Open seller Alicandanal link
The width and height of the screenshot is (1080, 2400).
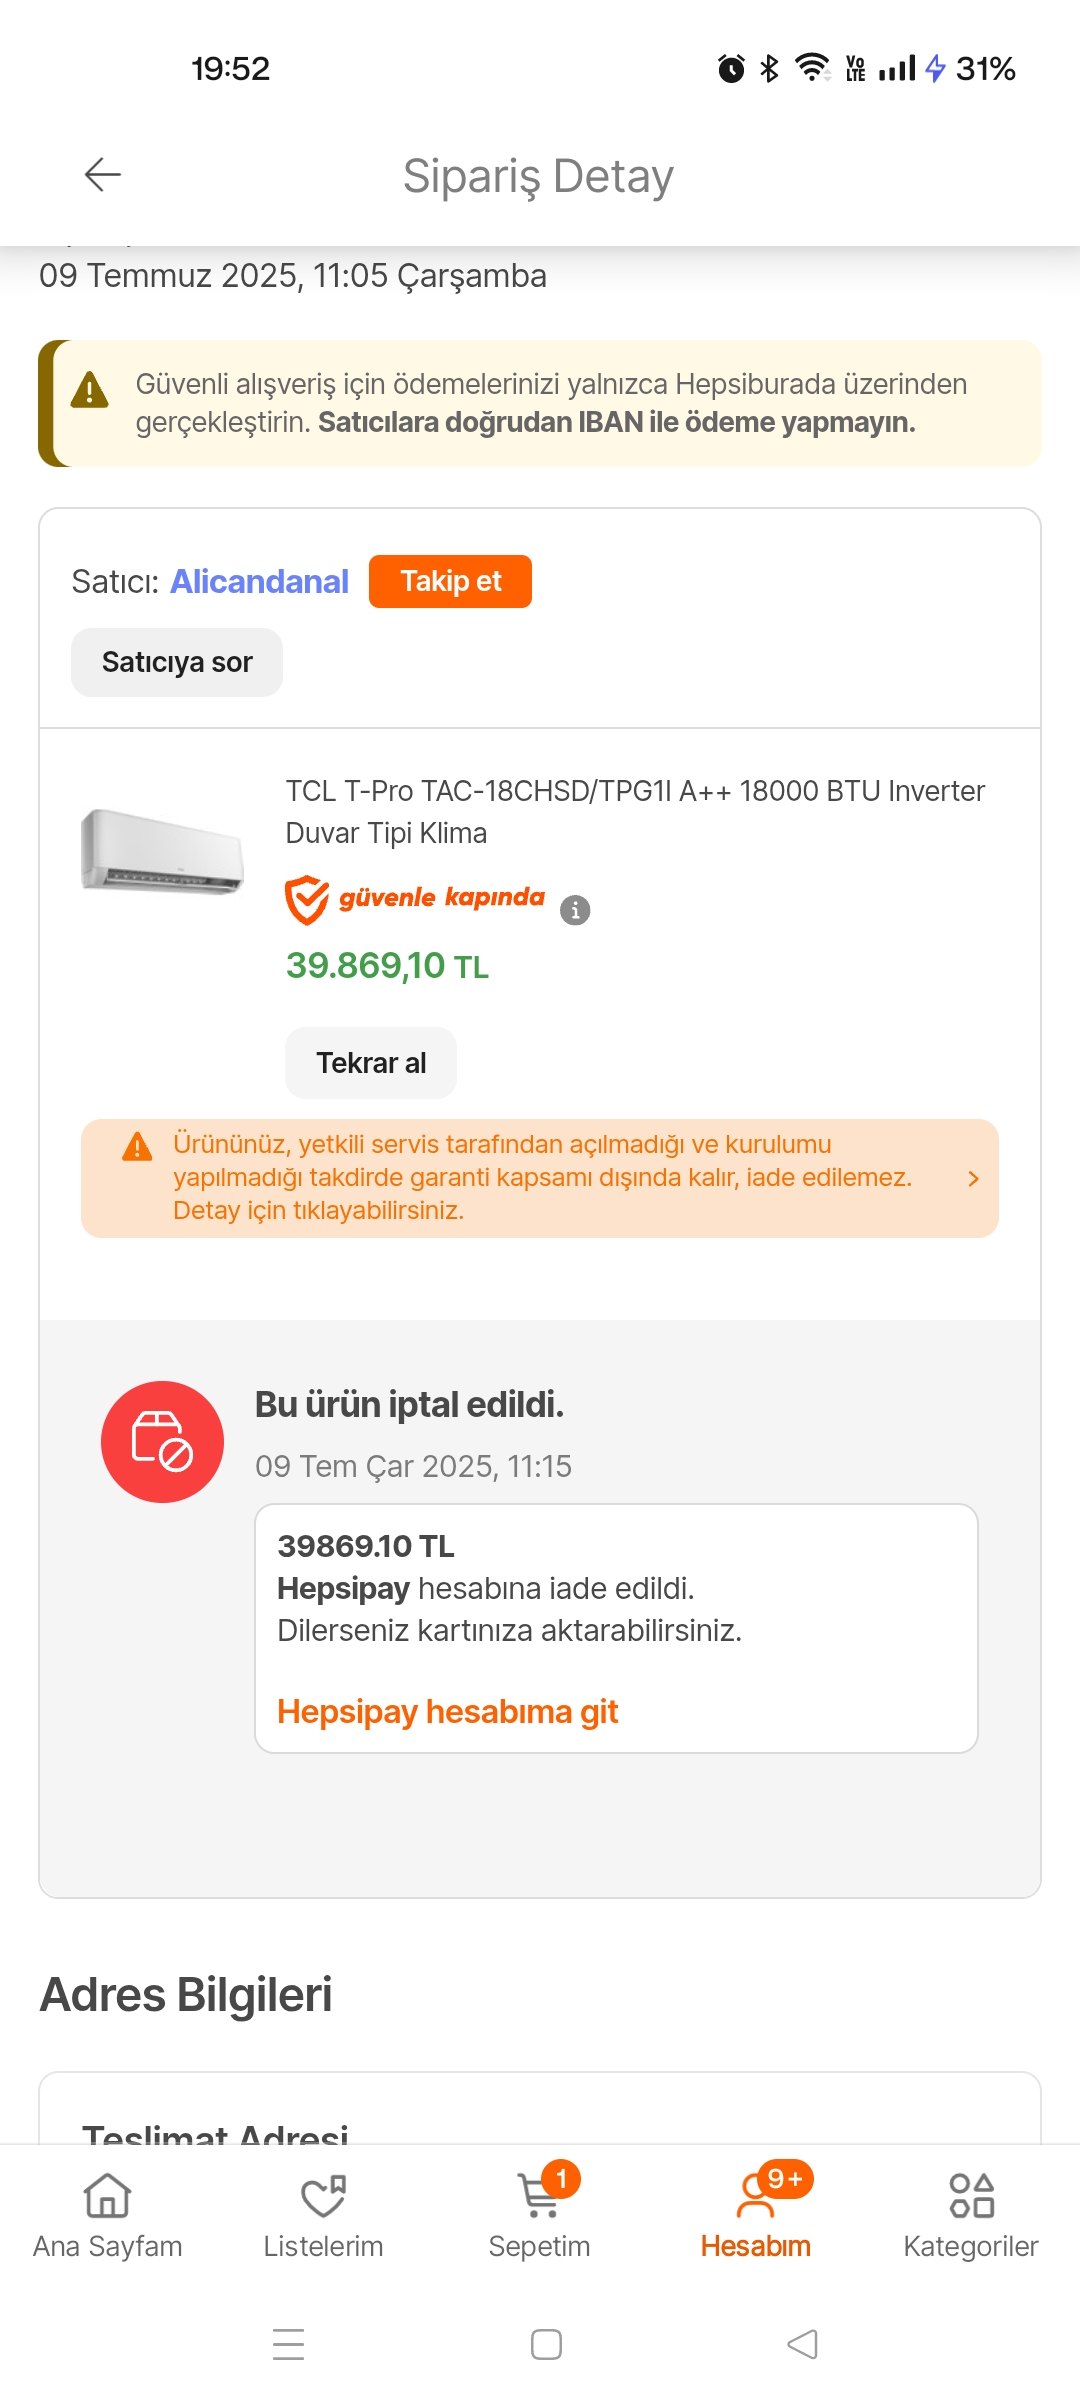[259, 581]
